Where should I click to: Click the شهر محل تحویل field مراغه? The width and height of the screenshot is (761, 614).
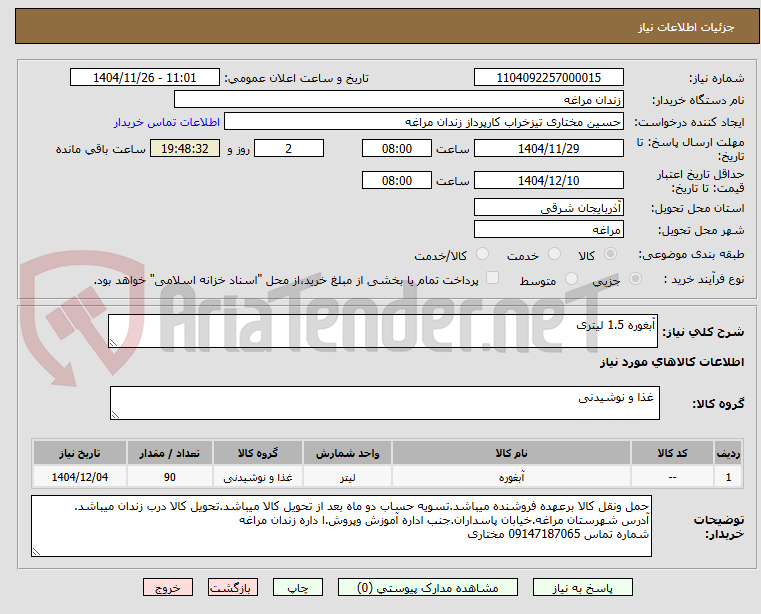coord(548,230)
